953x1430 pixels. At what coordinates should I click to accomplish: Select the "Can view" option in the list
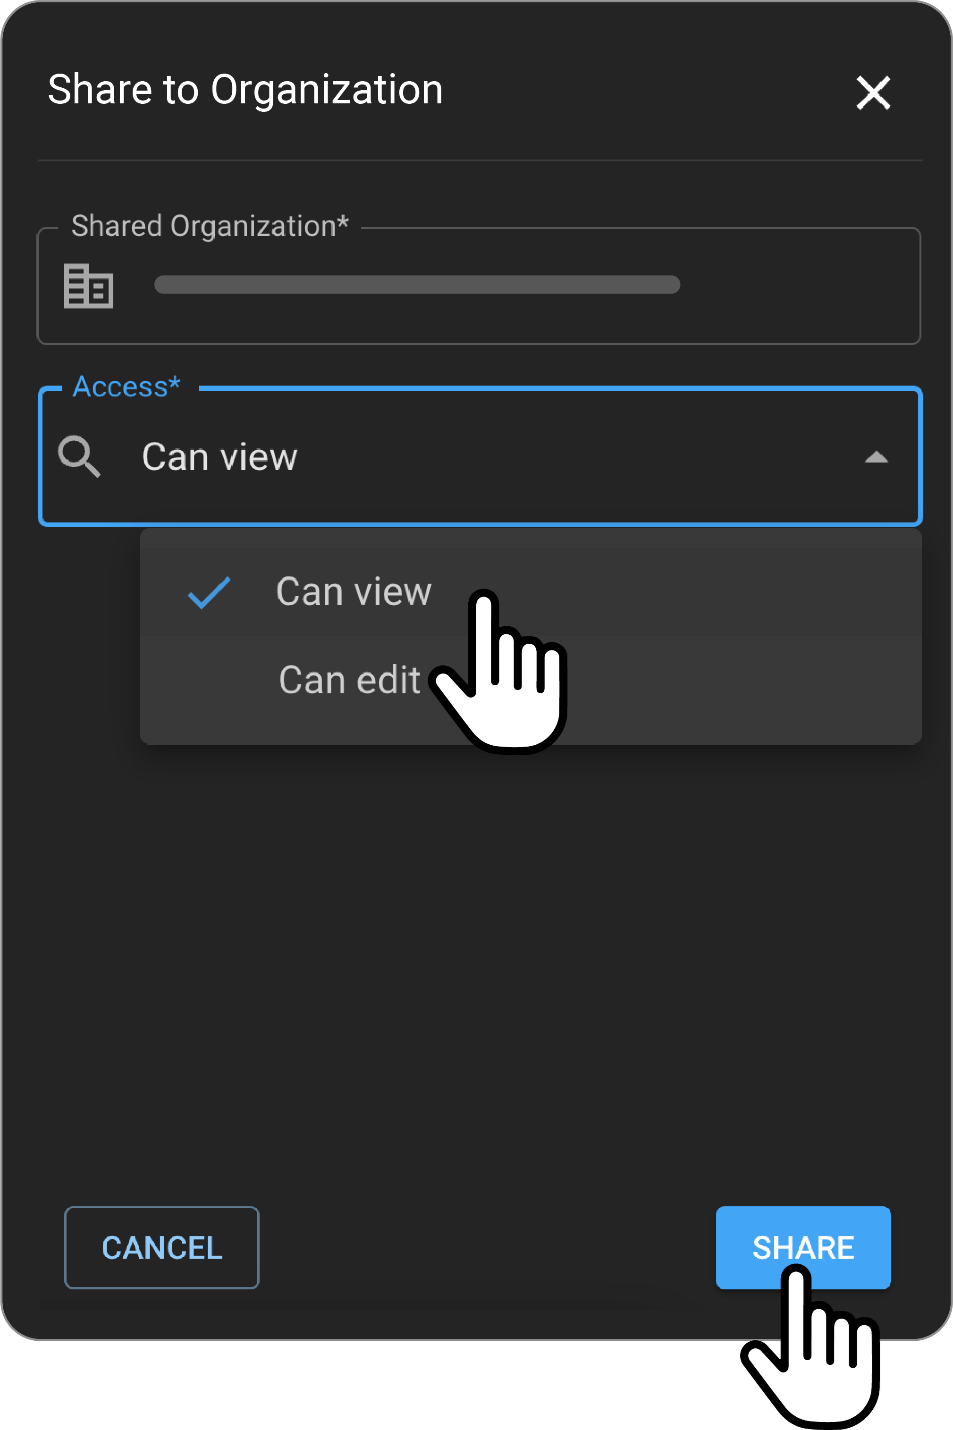[x=354, y=592]
